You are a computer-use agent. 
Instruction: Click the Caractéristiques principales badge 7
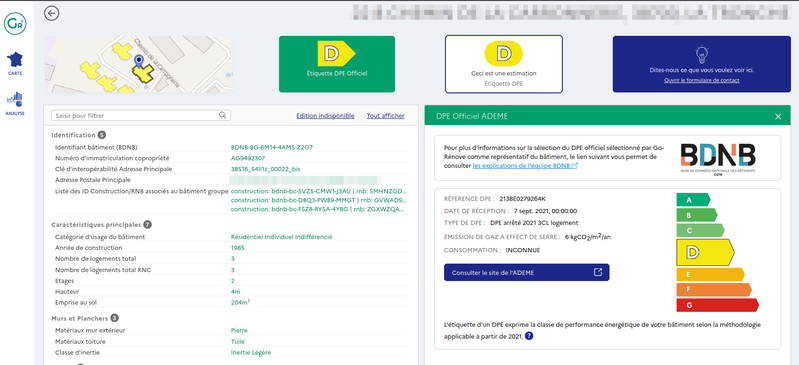coord(147,224)
